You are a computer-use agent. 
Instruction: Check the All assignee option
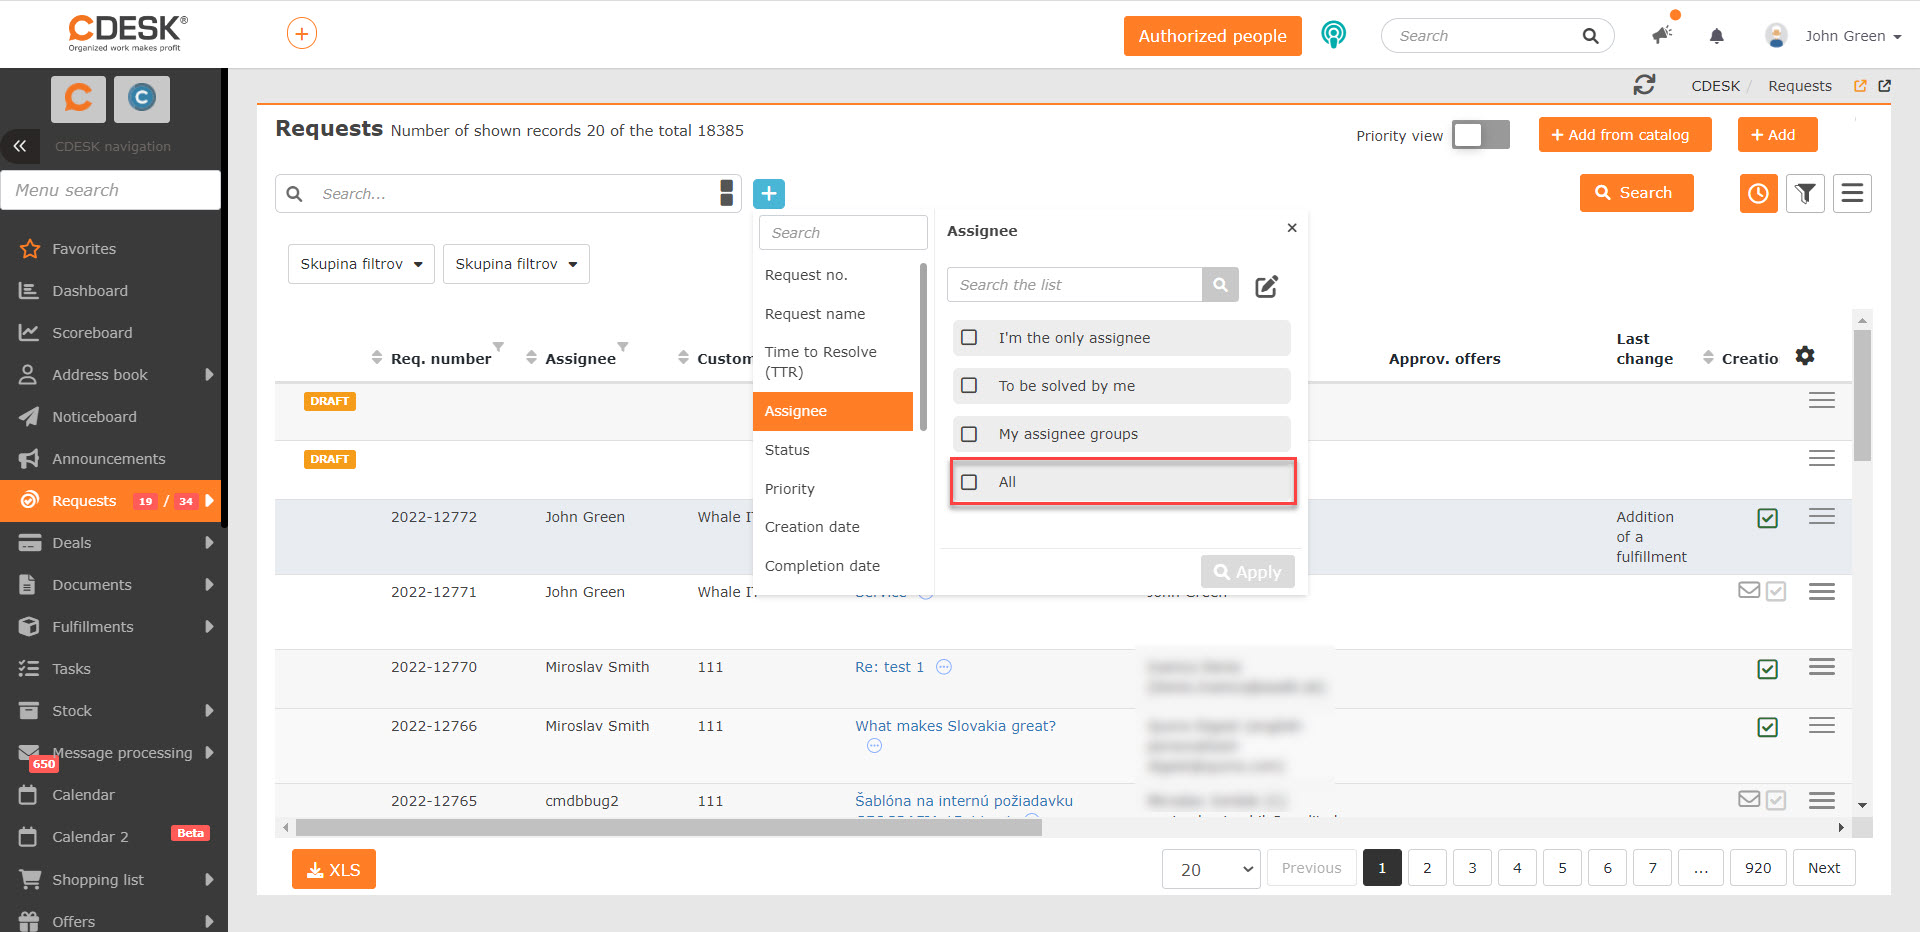click(x=969, y=482)
